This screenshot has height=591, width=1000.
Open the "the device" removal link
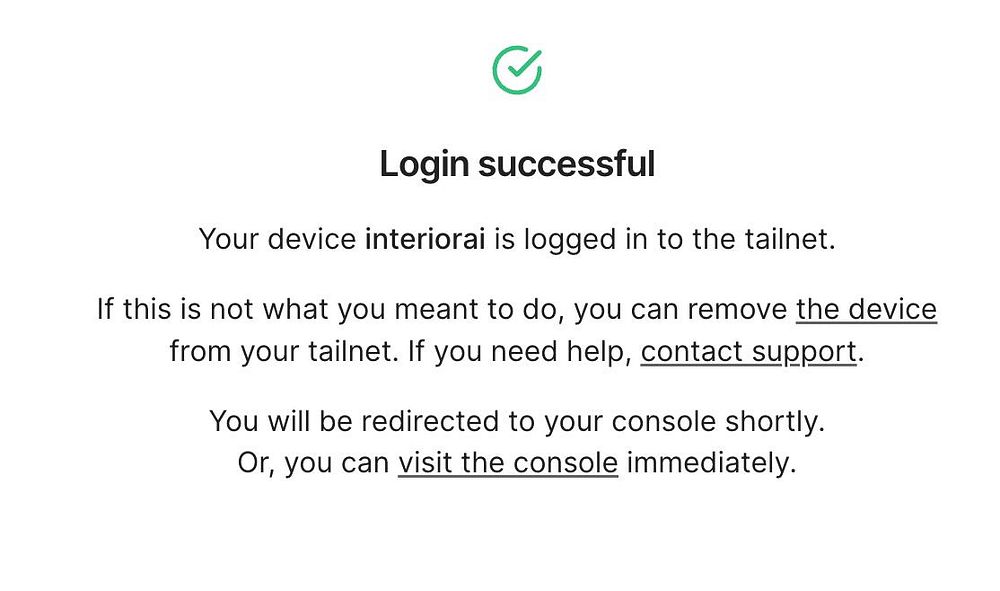point(866,309)
